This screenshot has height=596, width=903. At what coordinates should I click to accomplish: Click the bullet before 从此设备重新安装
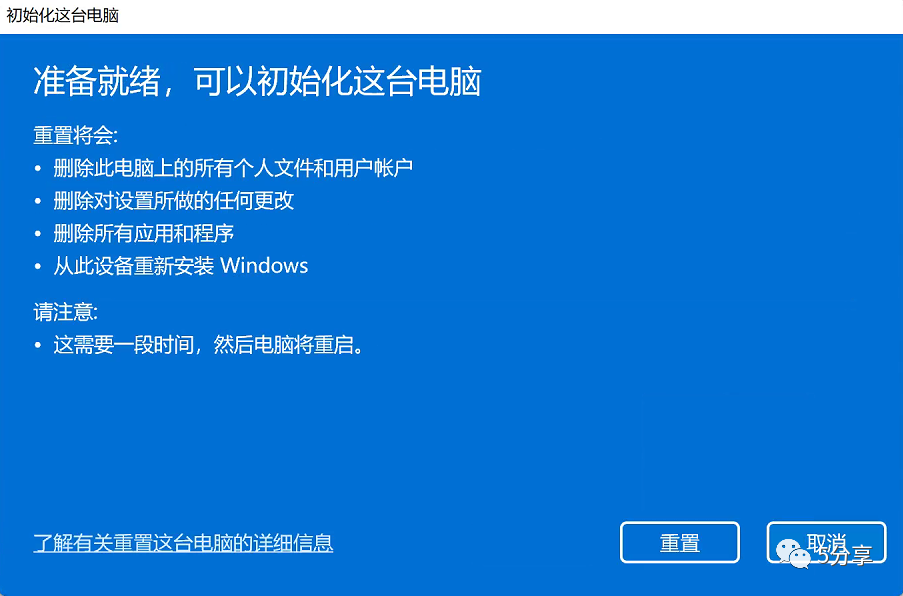(38, 266)
